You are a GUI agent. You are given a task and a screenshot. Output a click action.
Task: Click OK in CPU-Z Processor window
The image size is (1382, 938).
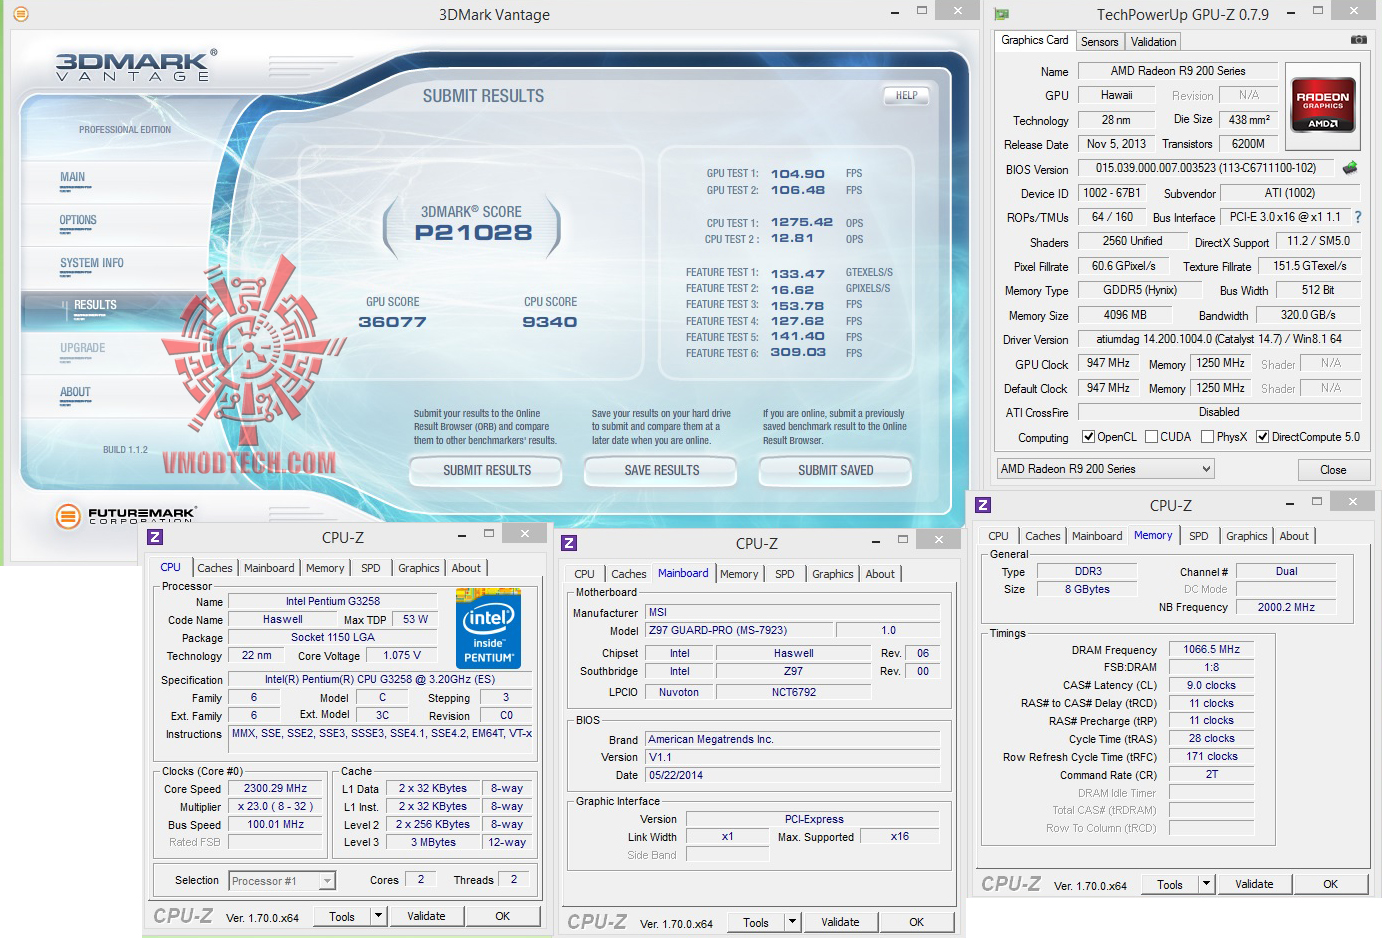(x=503, y=916)
